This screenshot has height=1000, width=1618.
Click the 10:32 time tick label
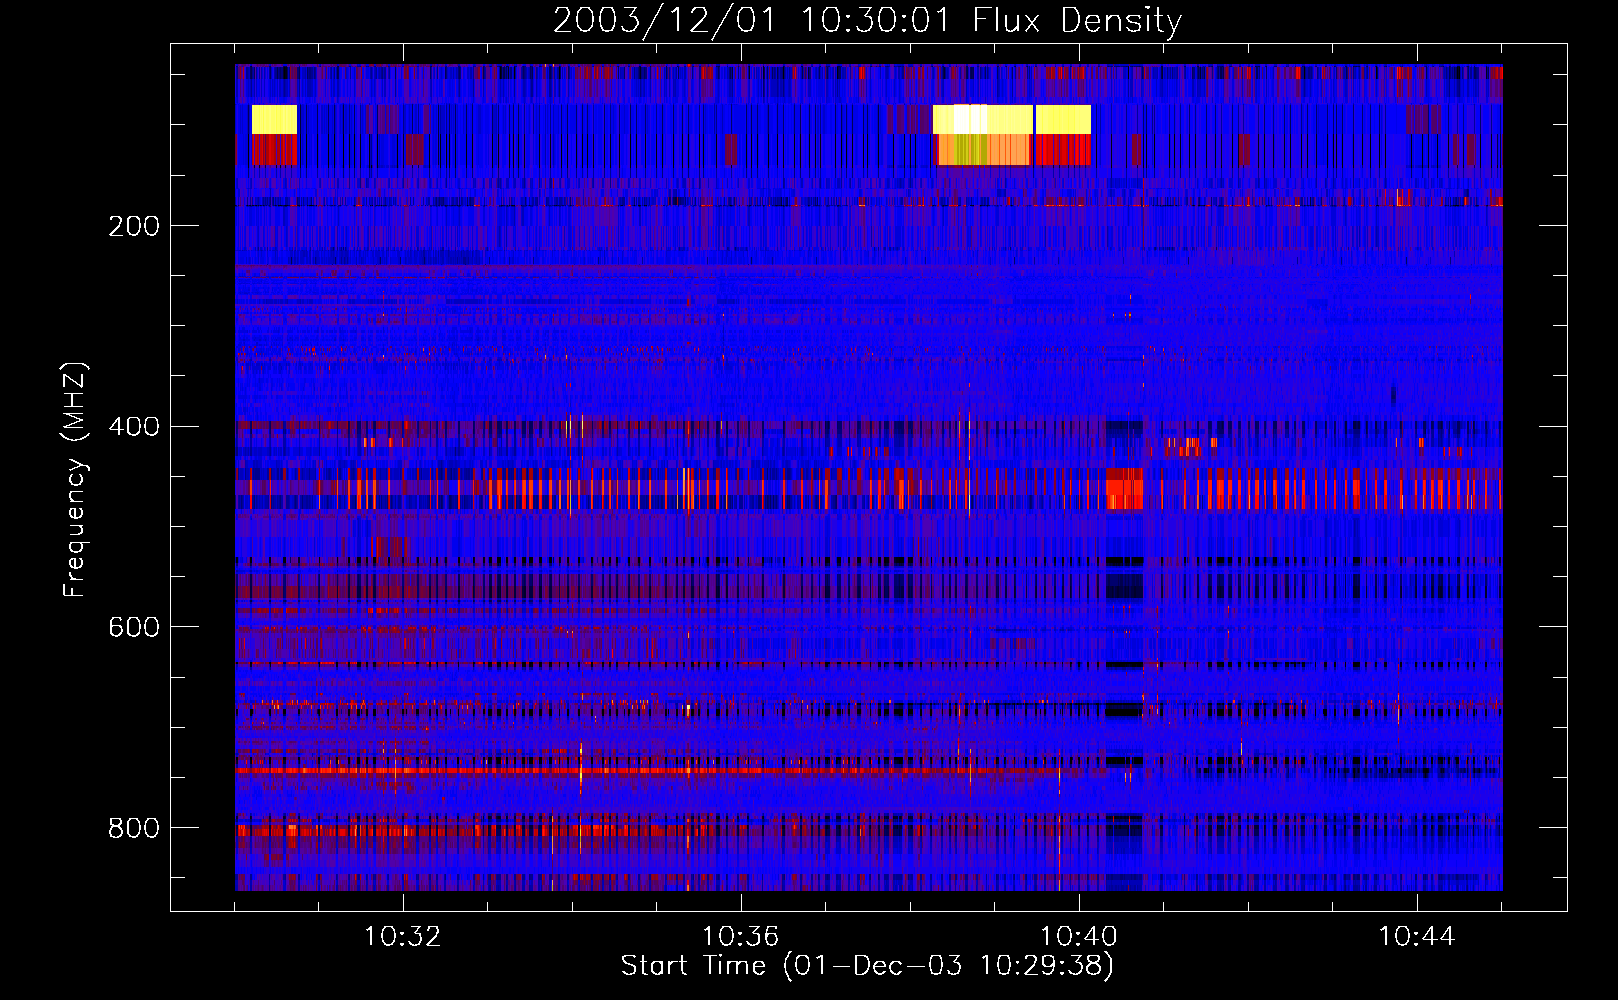coord(403,937)
